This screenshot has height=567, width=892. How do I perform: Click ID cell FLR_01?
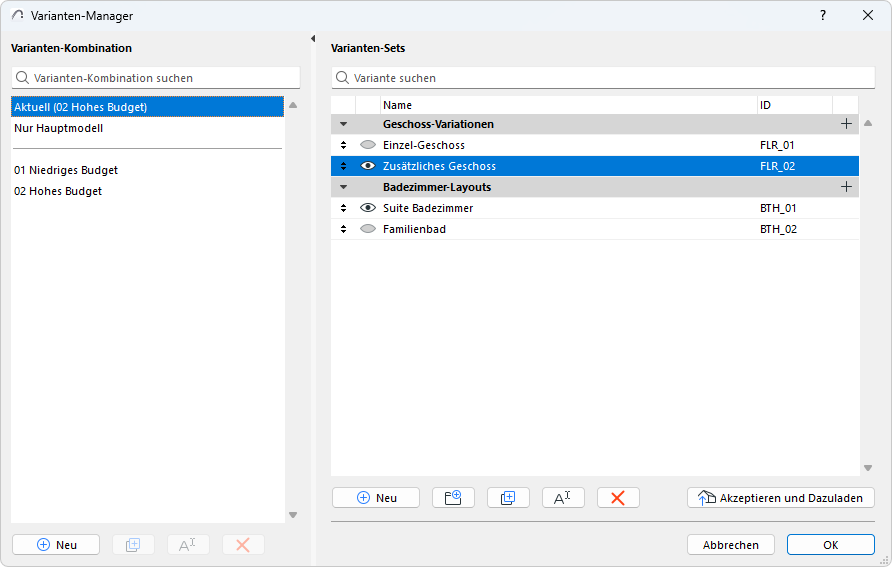coord(777,145)
